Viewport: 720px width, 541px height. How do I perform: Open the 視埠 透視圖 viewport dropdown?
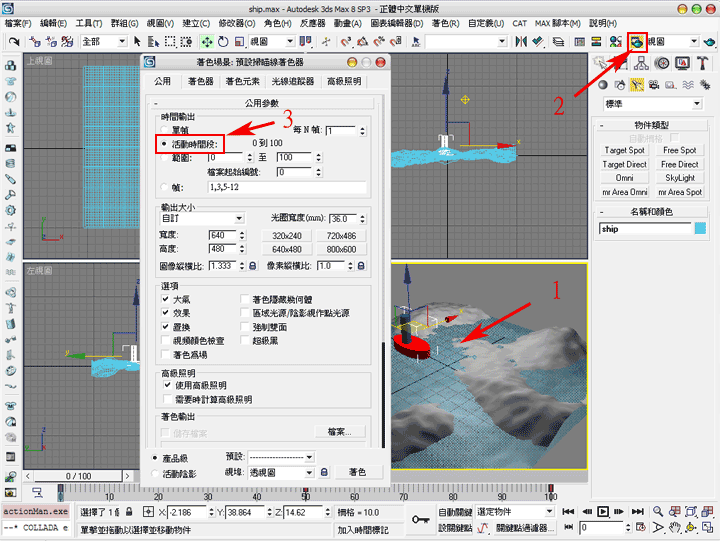click(281, 472)
